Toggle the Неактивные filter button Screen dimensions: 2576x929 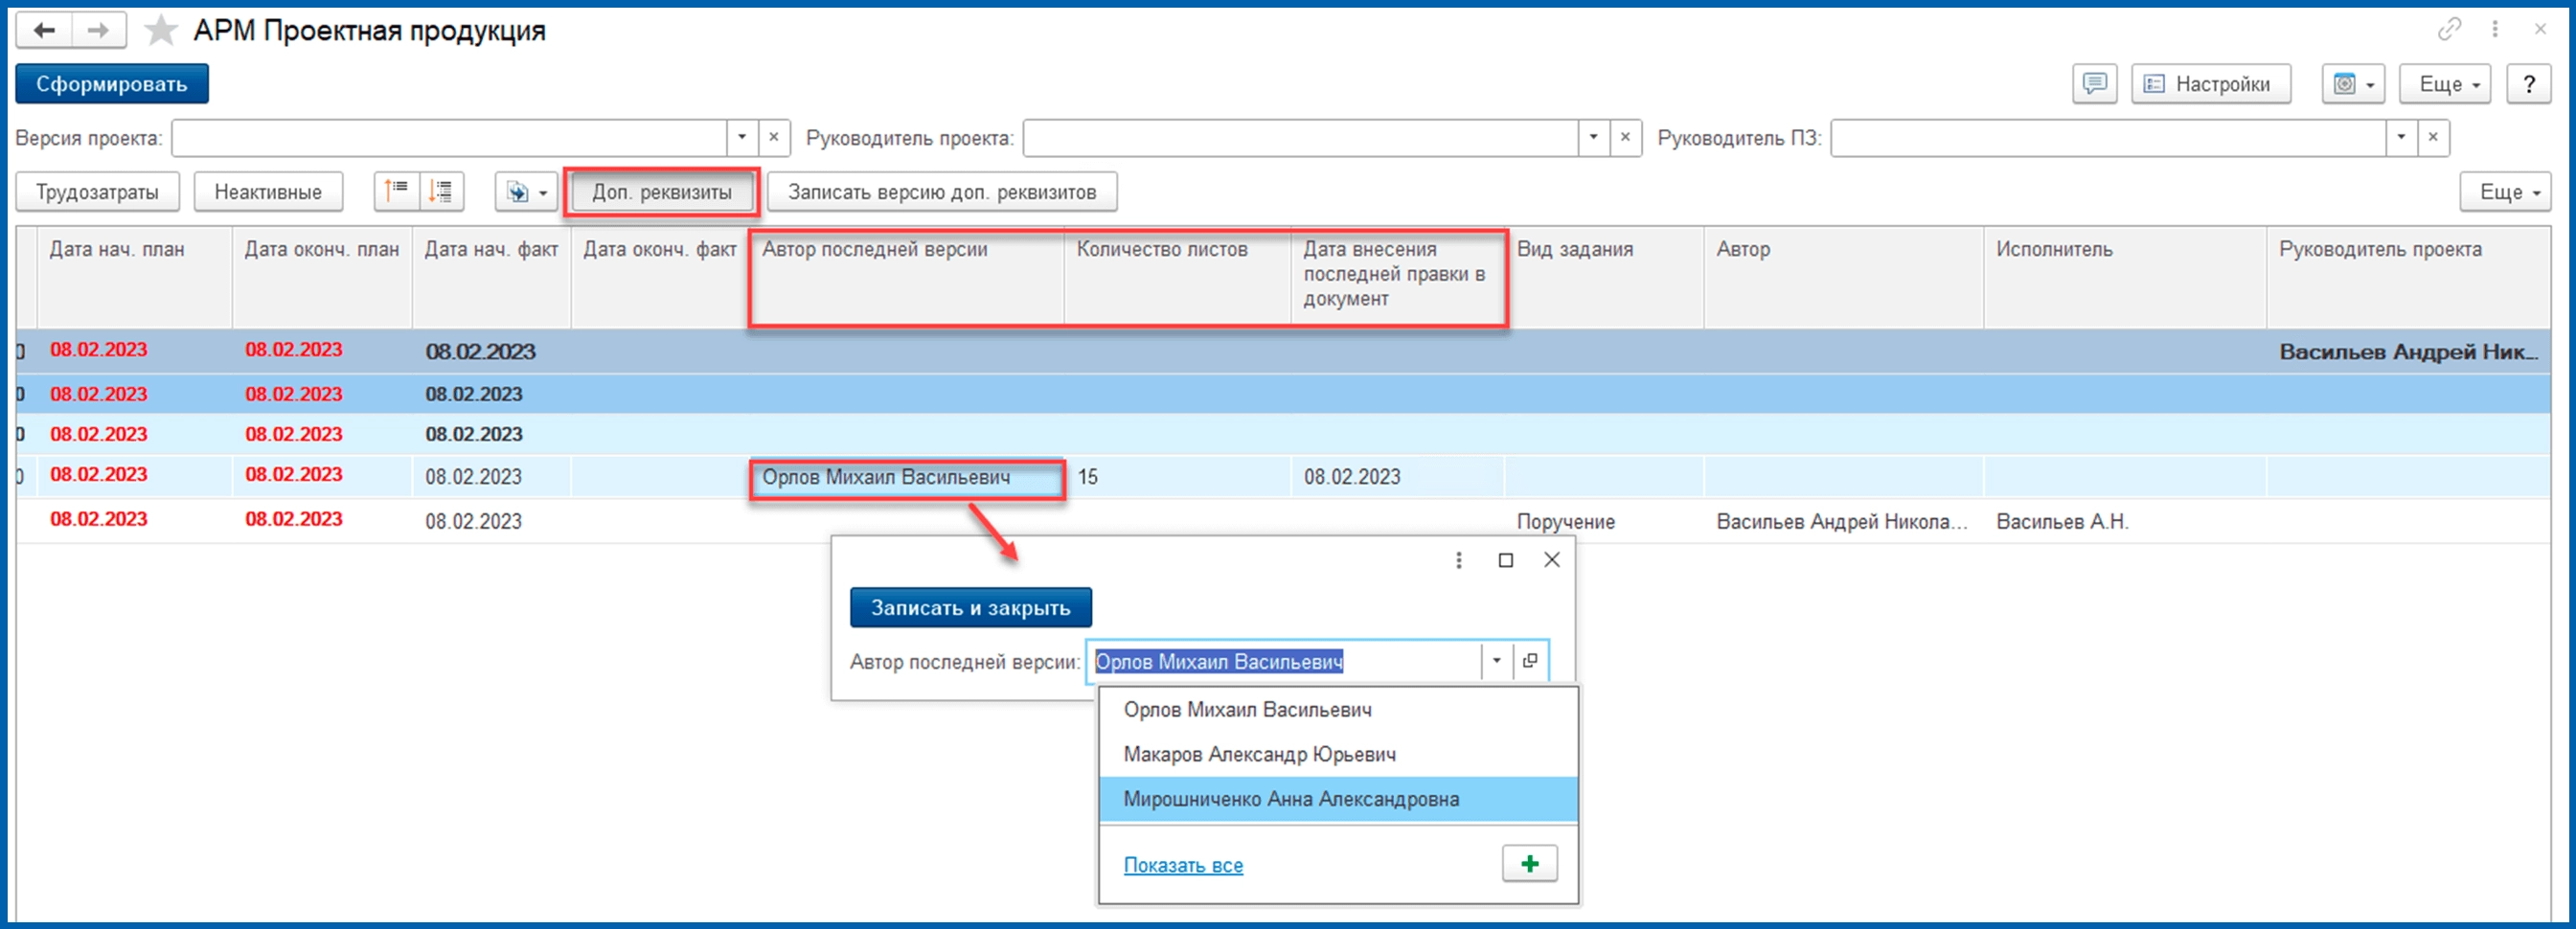(268, 192)
